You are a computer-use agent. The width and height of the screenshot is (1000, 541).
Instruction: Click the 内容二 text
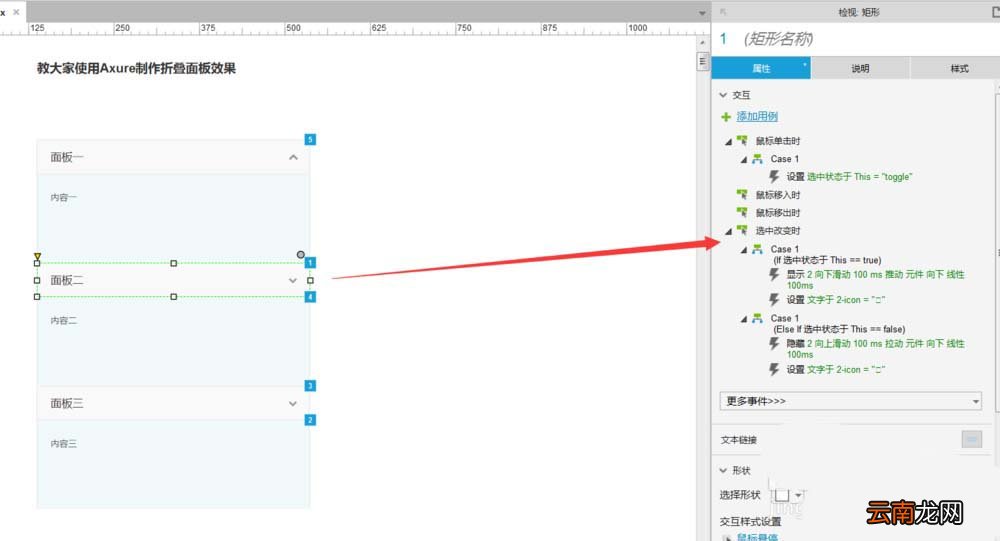[63, 321]
